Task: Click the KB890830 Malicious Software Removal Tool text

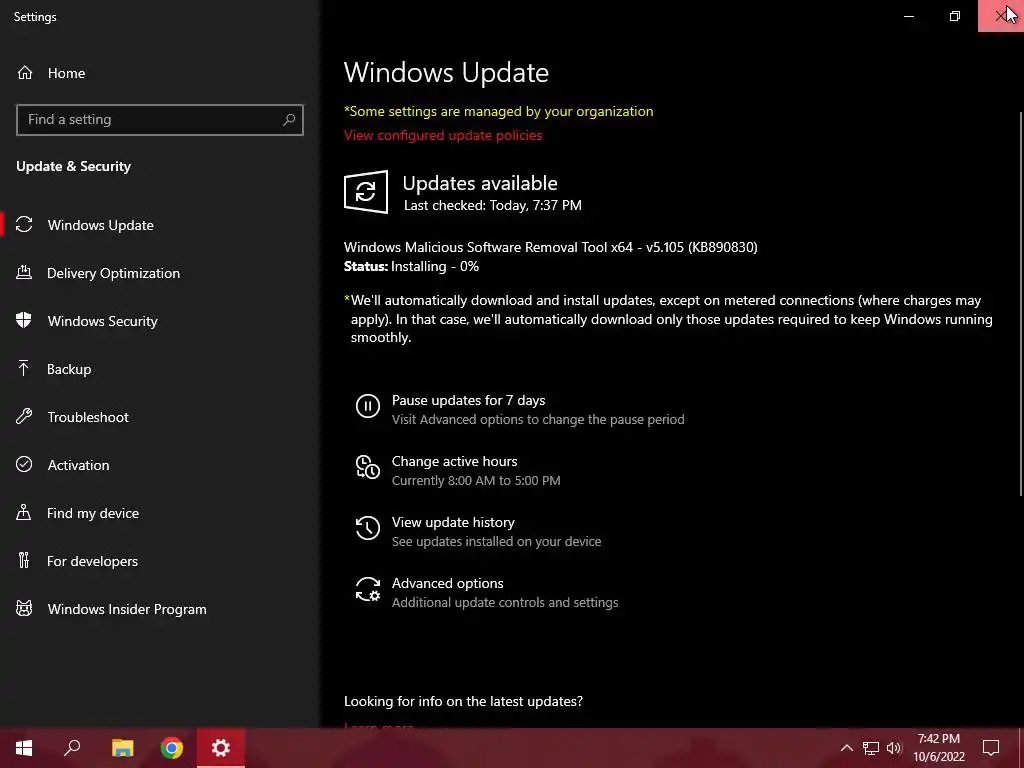Action: click(x=551, y=247)
